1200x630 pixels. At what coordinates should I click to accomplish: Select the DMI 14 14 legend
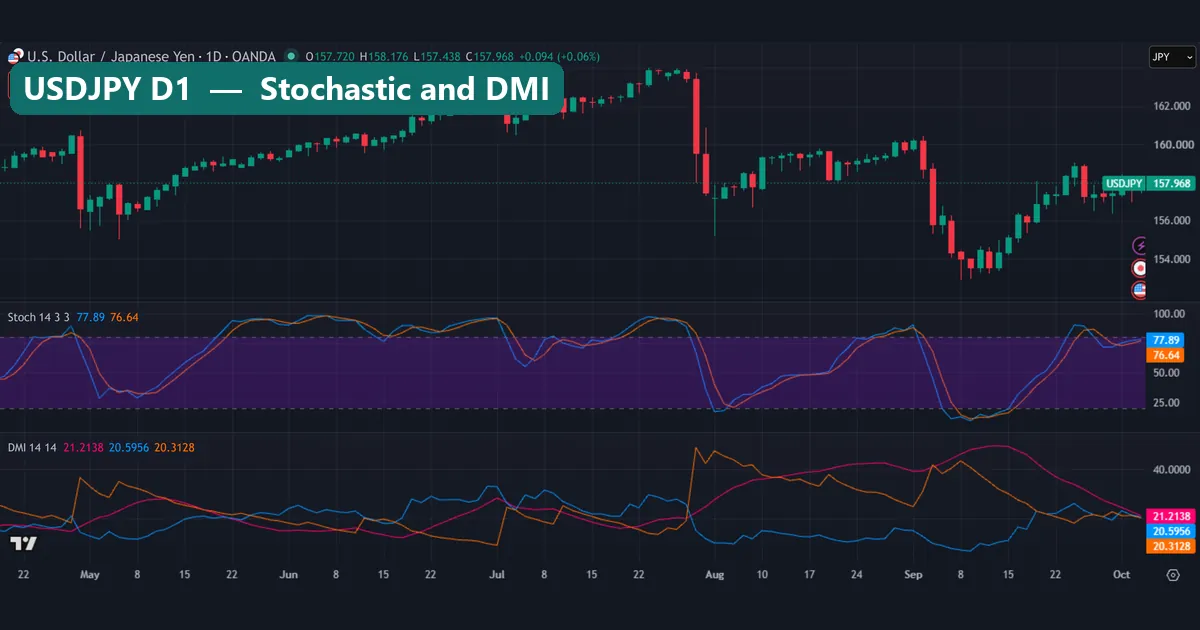(x=32, y=447)
